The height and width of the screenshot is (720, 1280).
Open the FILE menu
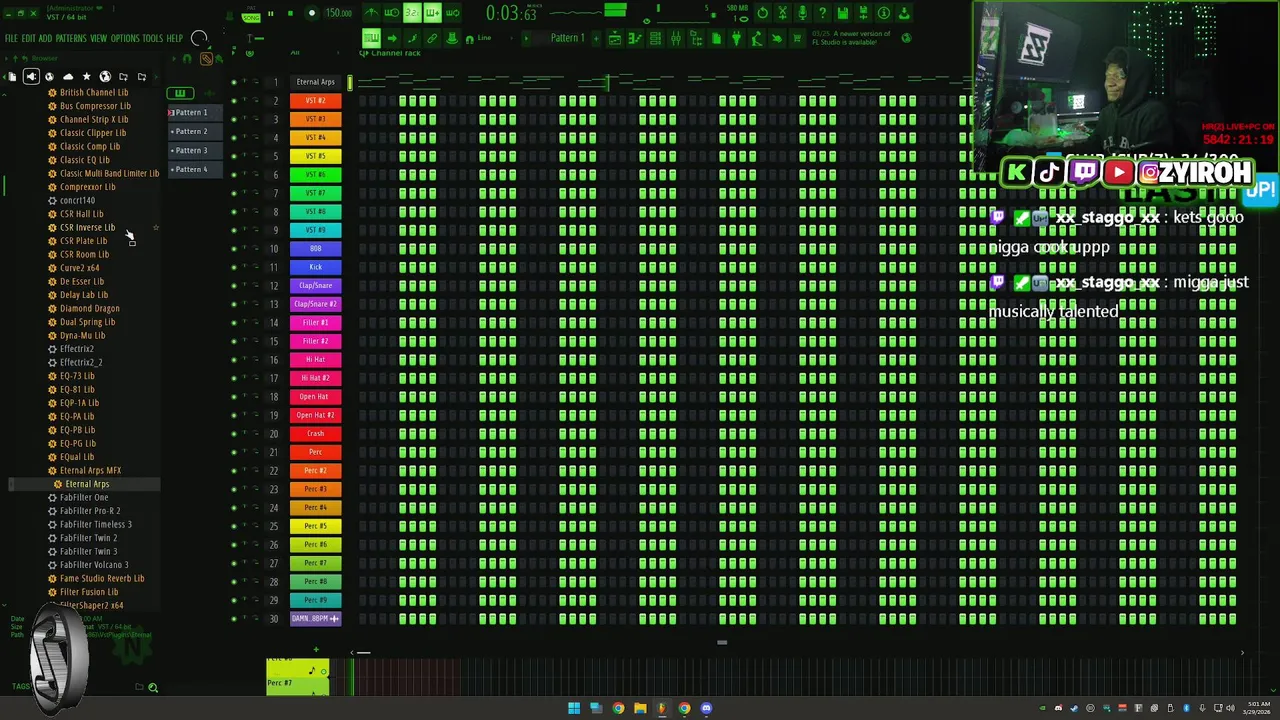12,38
